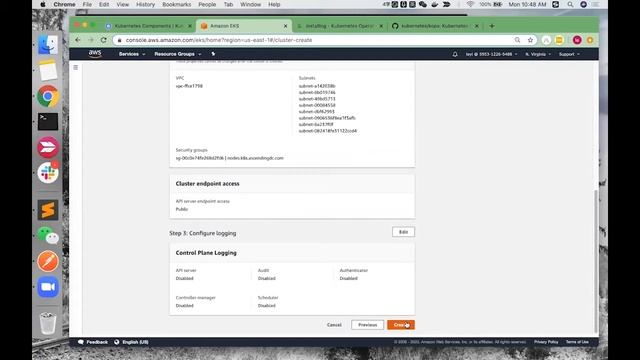The width and height of the screenshot is (640, 360).
Task: Select the Cluster endpoint access heading
Action: (x=207, y=184)
